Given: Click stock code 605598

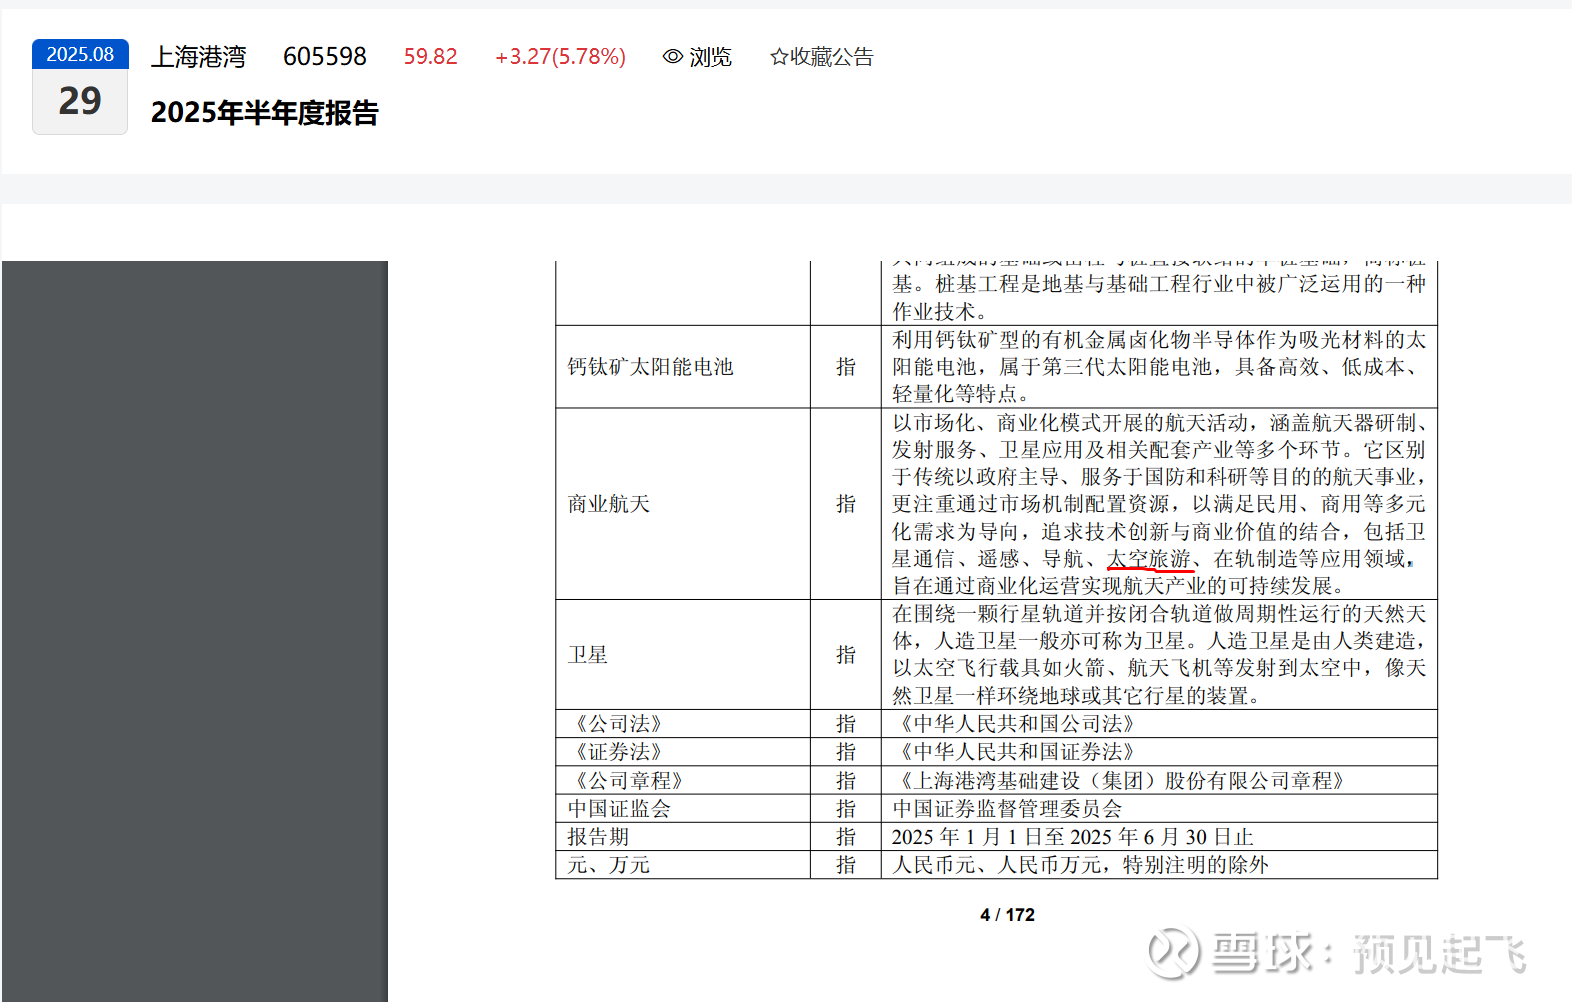Looking at the screenshot, I should [324, 57].
